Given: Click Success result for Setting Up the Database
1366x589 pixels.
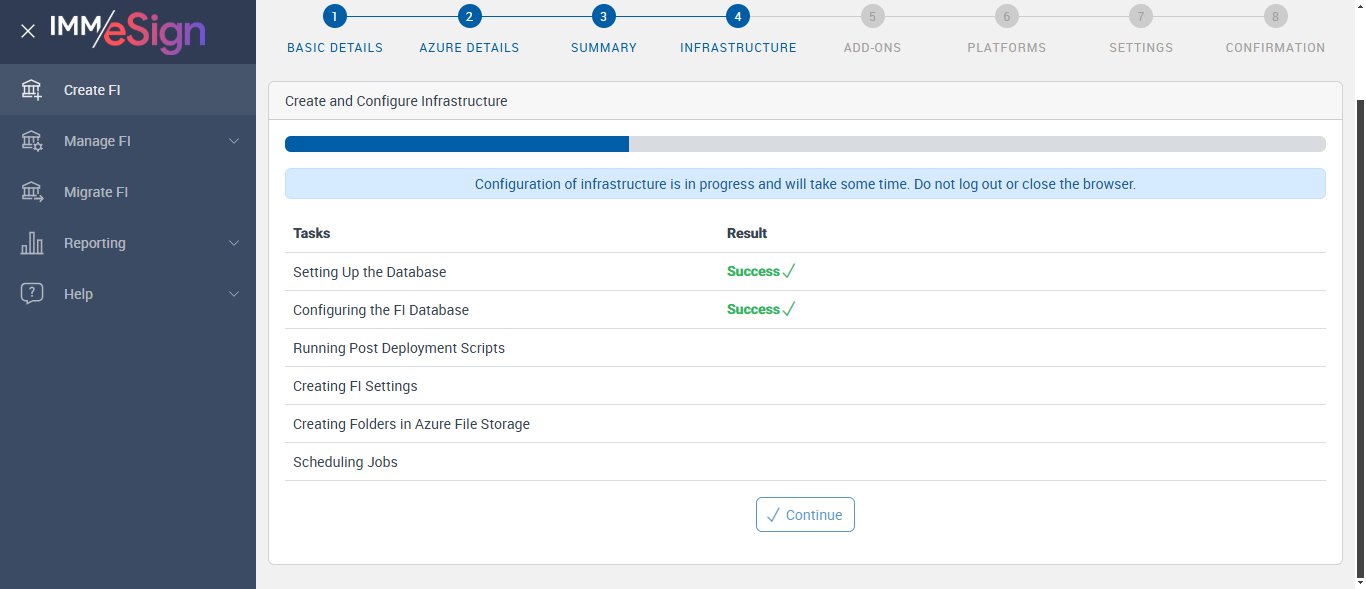Looking at the screenshot, I should tap(760, 271).
